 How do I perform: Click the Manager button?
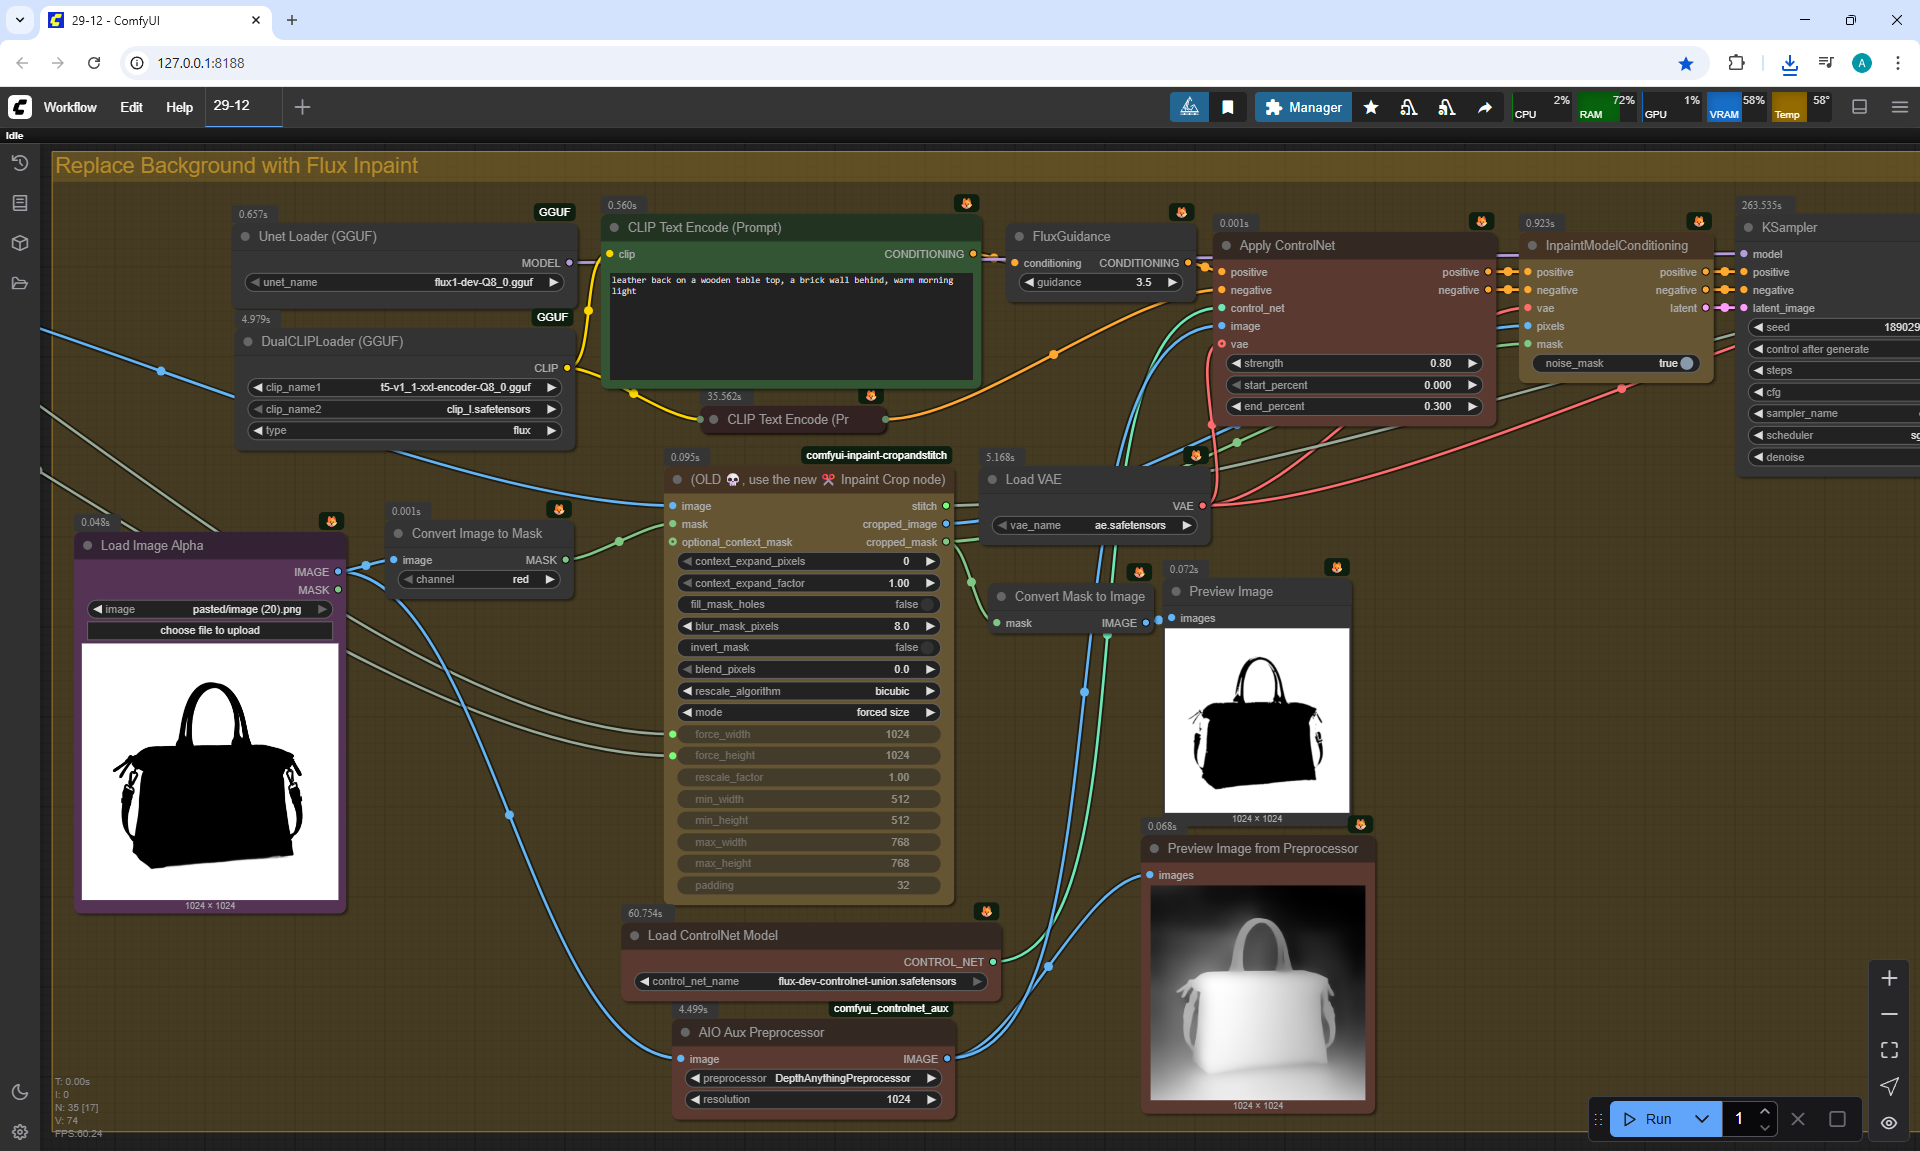pyautogui.click(x=1303, y=107)
